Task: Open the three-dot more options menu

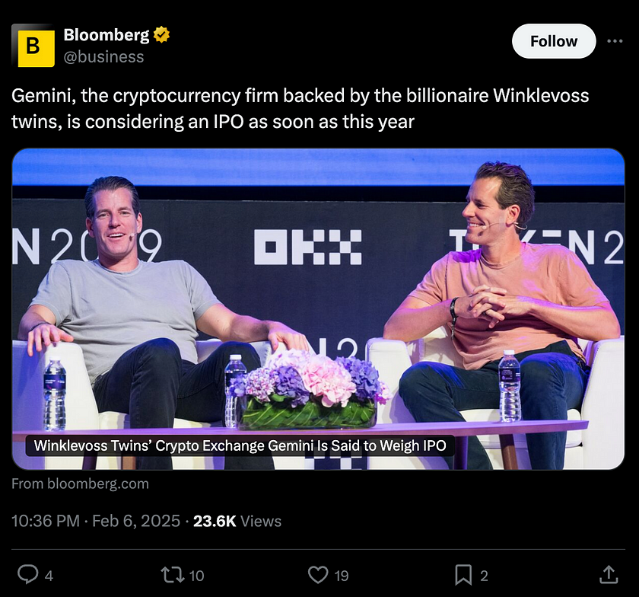Action: coord(615,41)
